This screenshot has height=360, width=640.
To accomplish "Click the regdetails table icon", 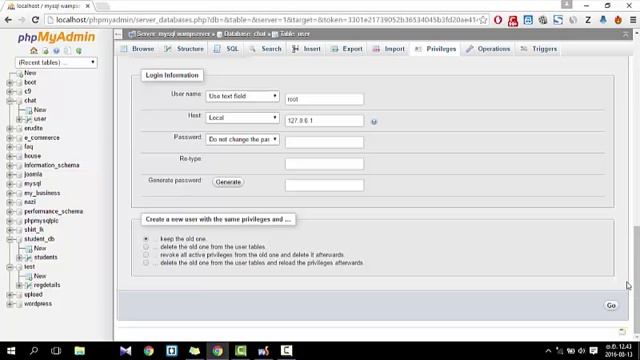I will pos(28,285).
